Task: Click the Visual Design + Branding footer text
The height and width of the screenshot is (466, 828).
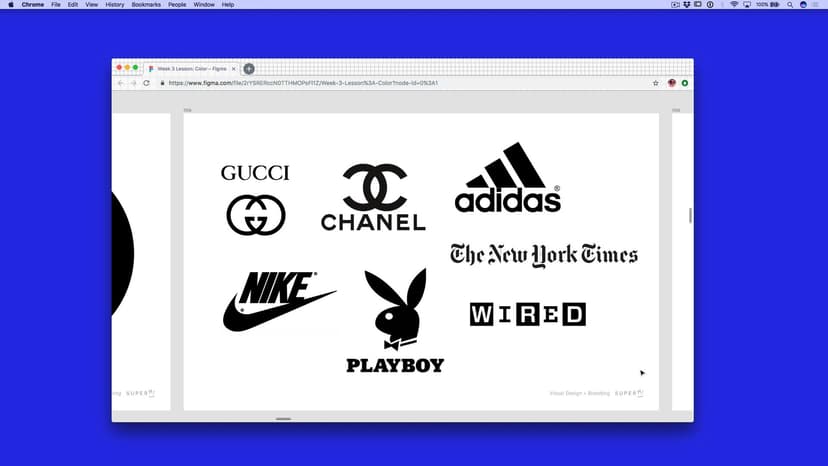Action: pyautogui.click(x=579, y=393)
